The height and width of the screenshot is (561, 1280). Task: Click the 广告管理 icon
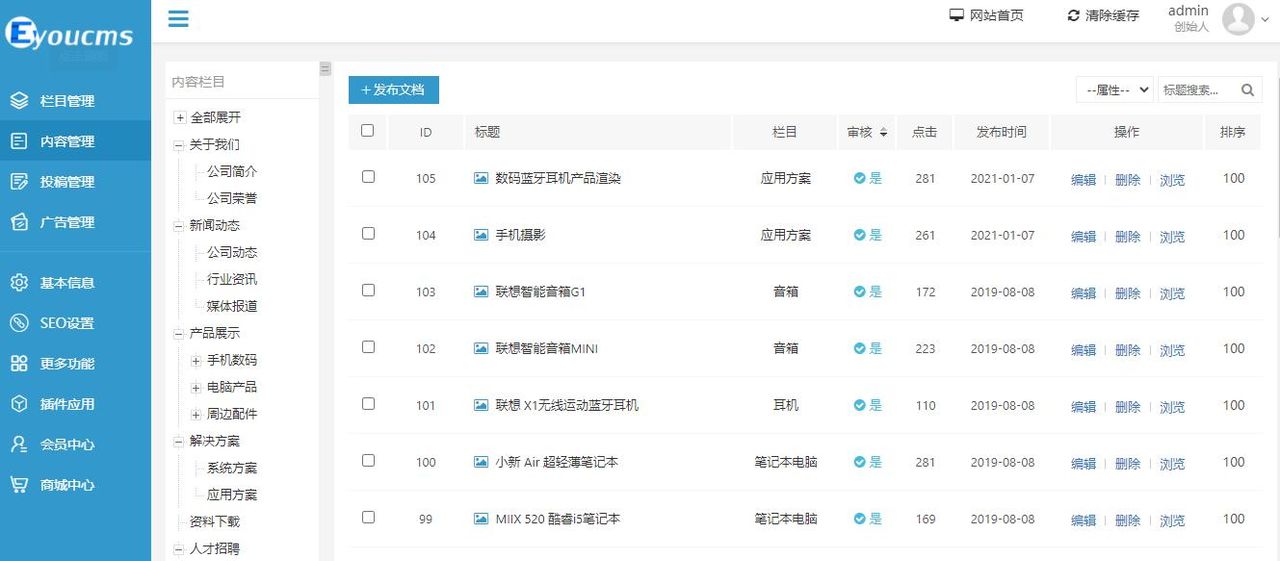coord(19,222)
